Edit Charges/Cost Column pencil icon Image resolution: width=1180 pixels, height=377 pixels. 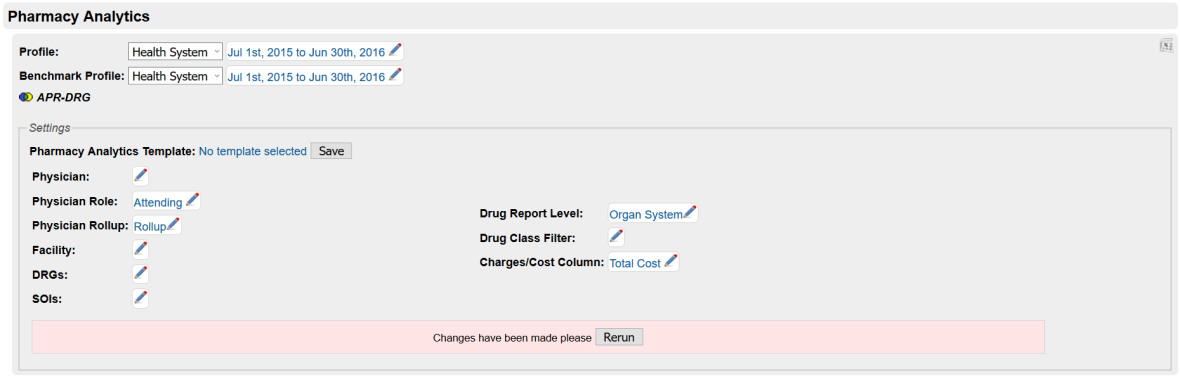pos(671,262)
